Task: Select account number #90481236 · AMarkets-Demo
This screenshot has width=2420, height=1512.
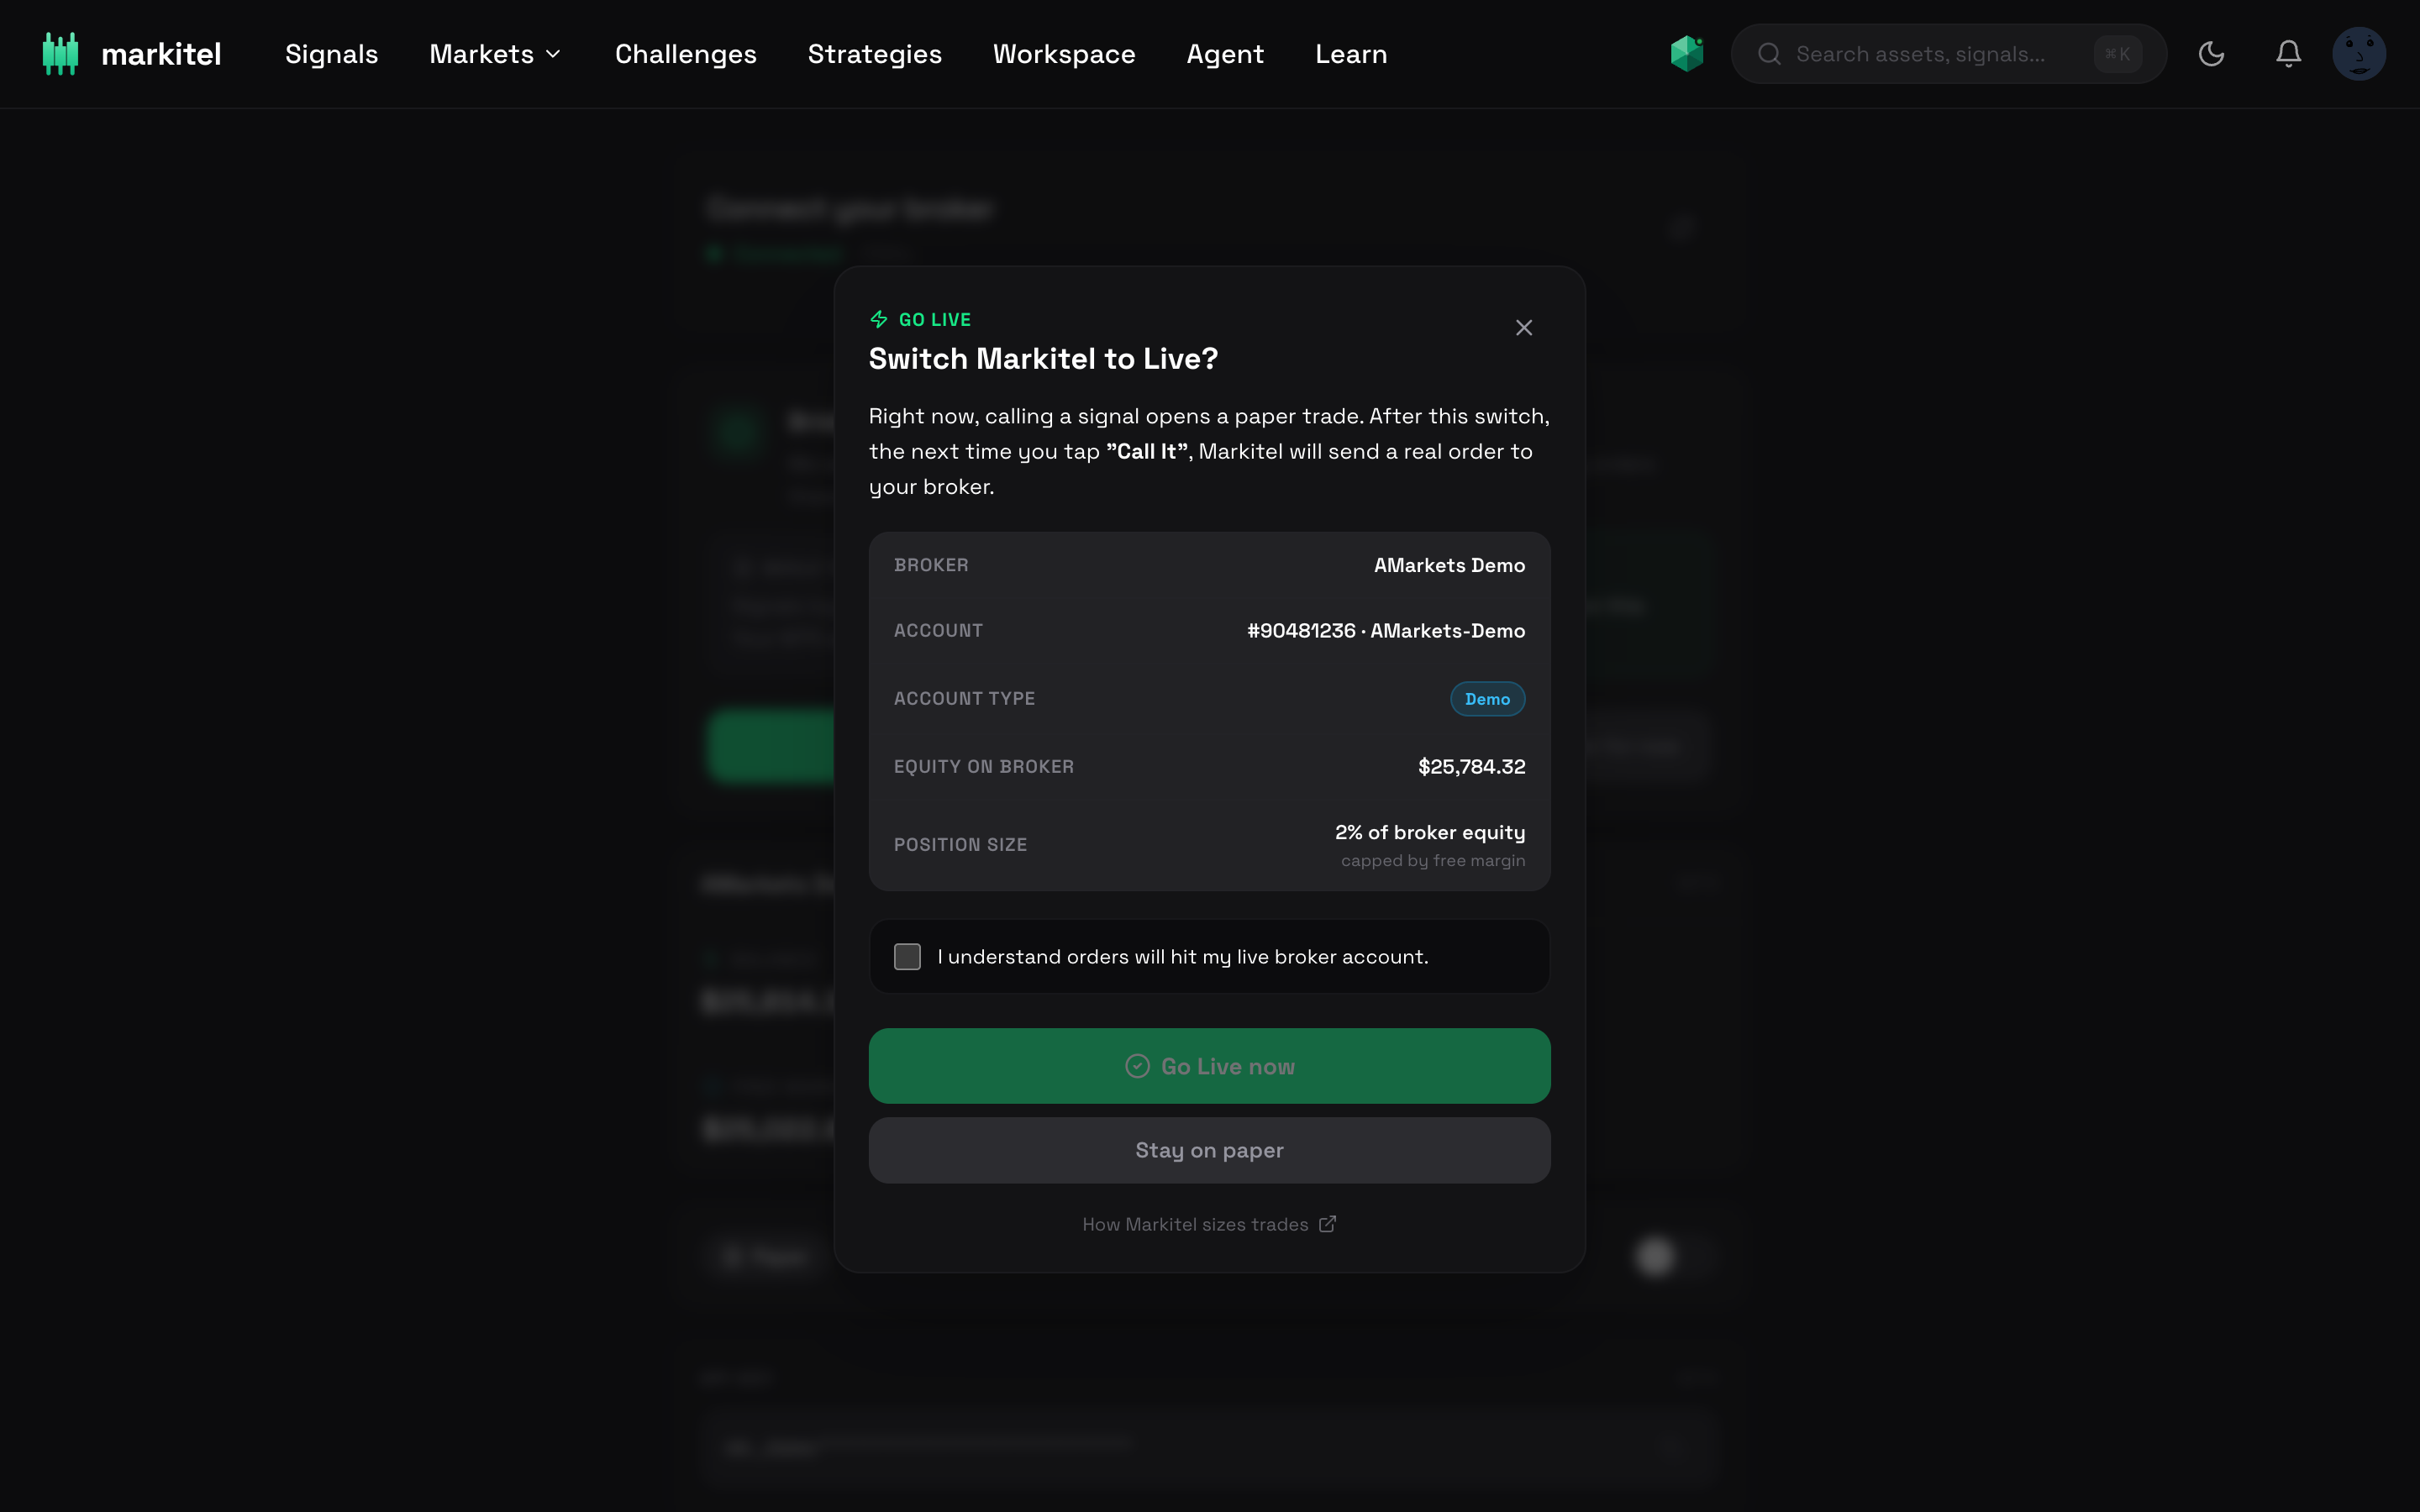Action: pyautogui.click(x=1386, y=631)
